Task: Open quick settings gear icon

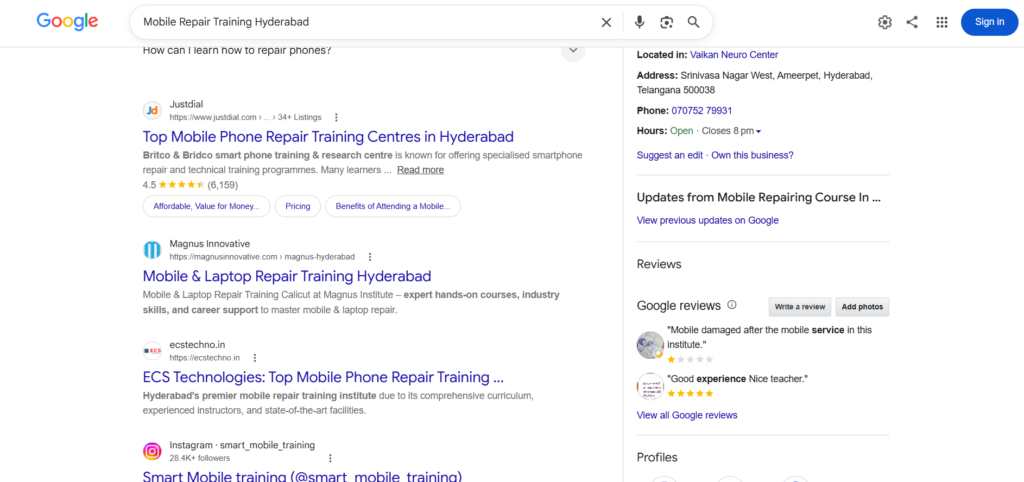Action: coord(884,22)
